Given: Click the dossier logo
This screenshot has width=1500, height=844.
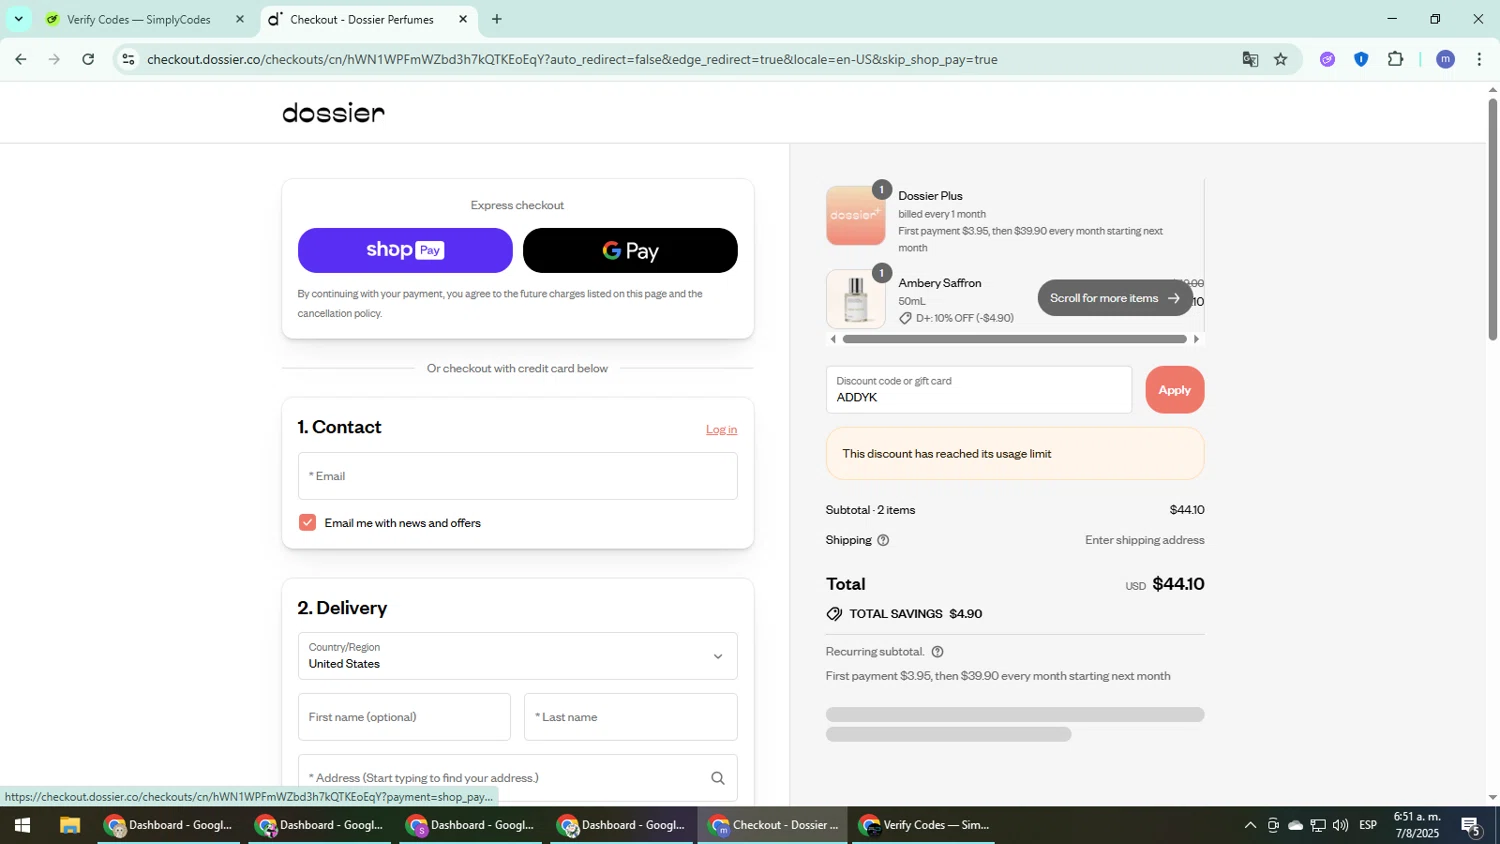Looking at the screenshot, I should (x=333, y=113).
